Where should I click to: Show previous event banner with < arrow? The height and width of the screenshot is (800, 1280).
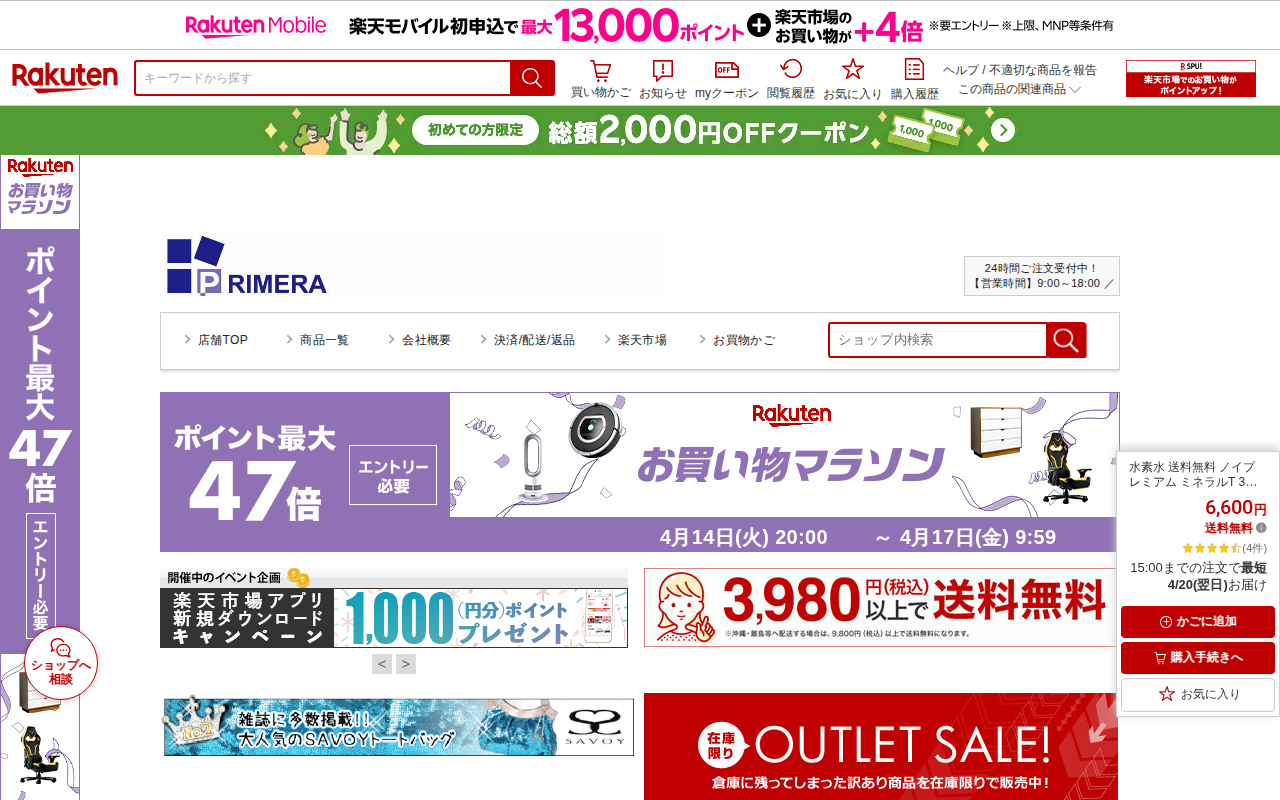[x=382, y=664]
